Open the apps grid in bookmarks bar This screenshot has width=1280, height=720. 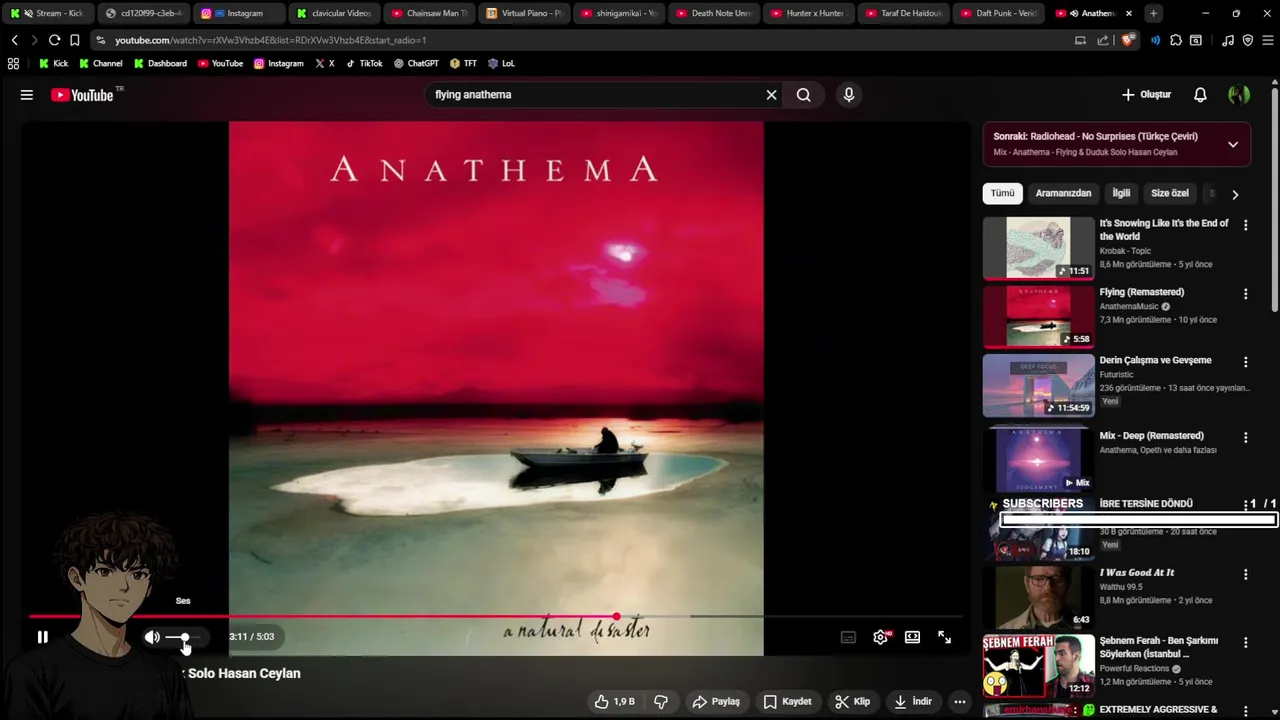click(13, 63)
